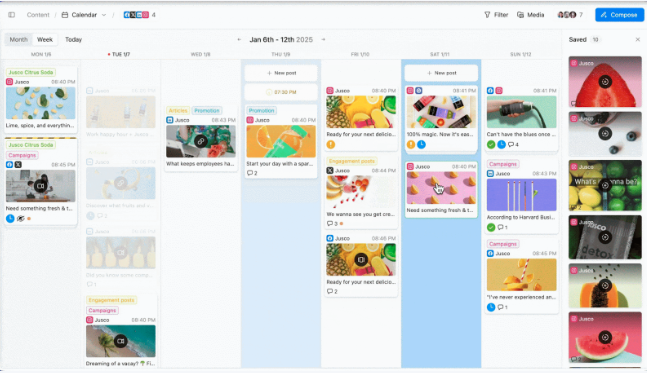Click the carousel icon on Friday 08:46 PM post
The height and width of the screenshot is (373, 647).
click(361, 260)
